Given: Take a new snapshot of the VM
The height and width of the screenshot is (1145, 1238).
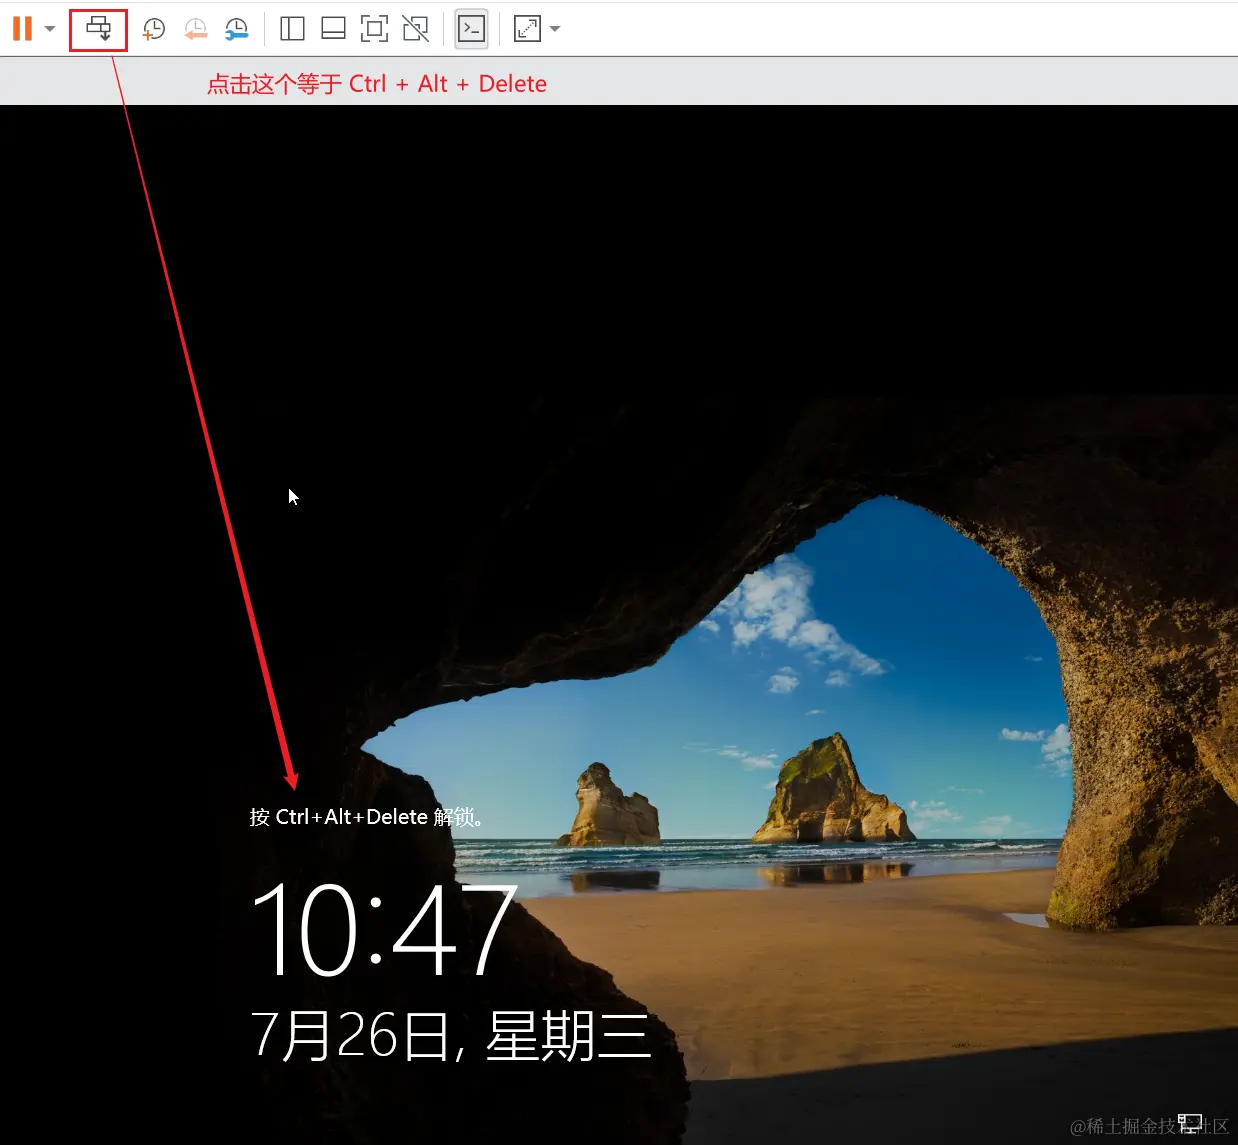Looking at the screenshot, I should click(x=153, y=29).
